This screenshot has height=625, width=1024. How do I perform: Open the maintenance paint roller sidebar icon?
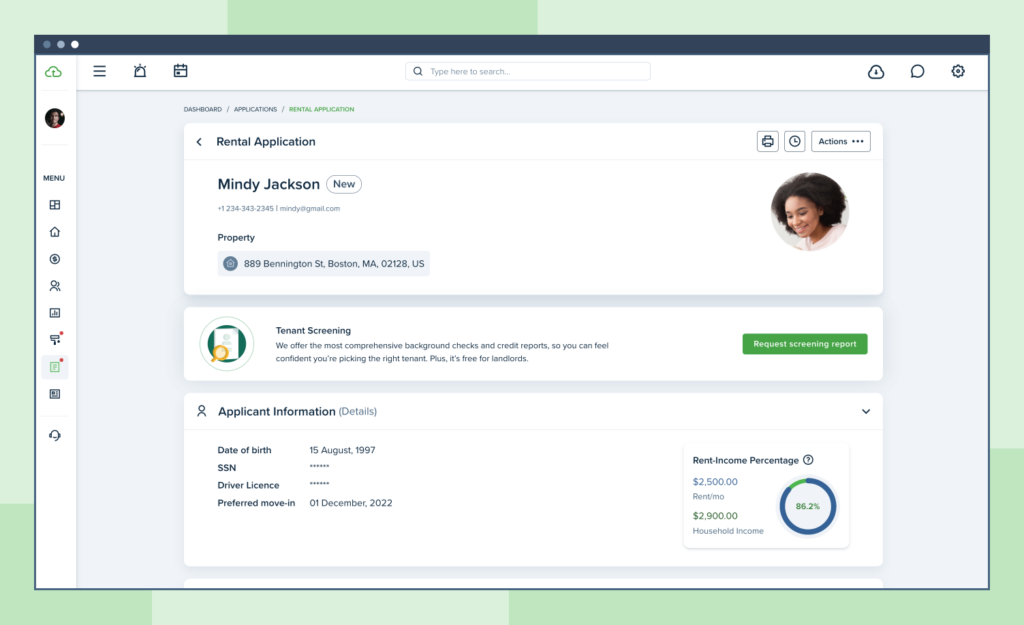[x=56, y=339]
